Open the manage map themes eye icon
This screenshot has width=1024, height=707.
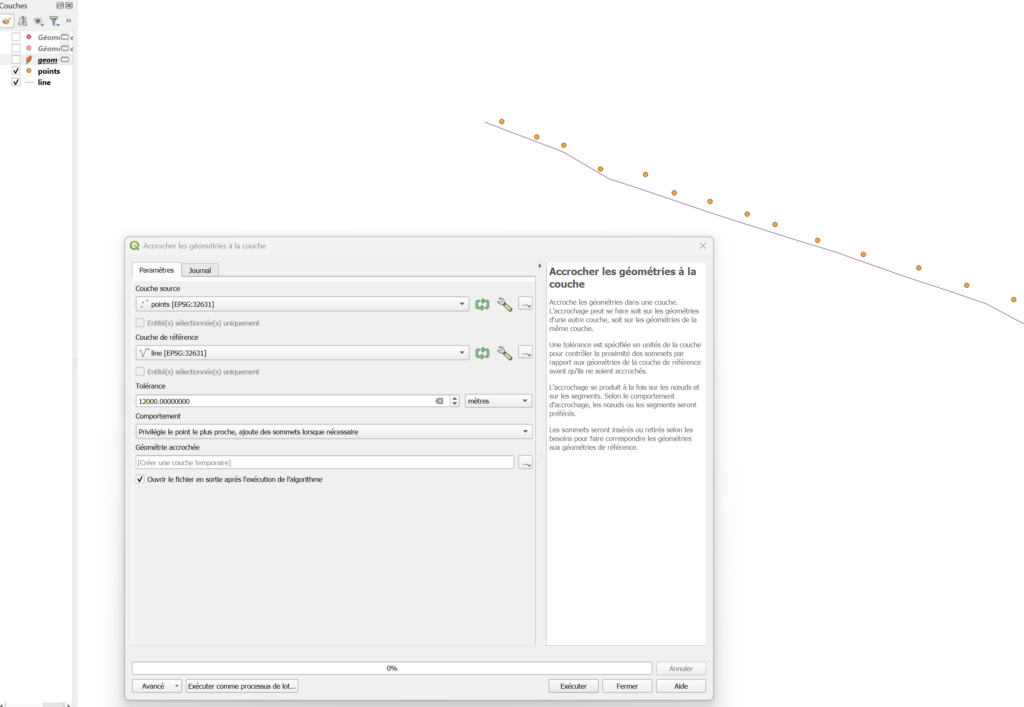[38, 21]
